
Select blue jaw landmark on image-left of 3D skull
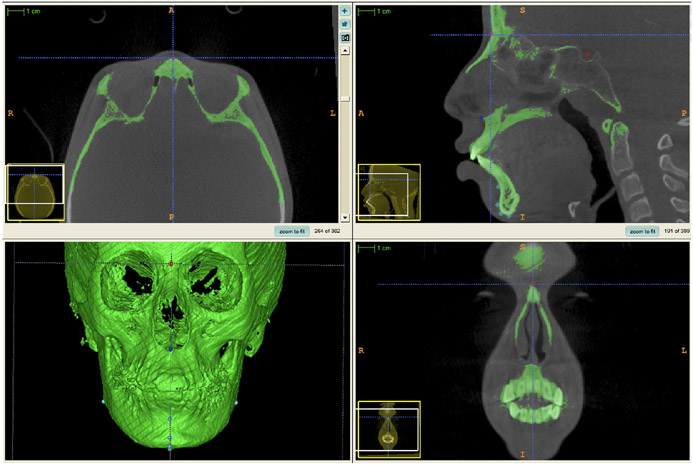103,400
